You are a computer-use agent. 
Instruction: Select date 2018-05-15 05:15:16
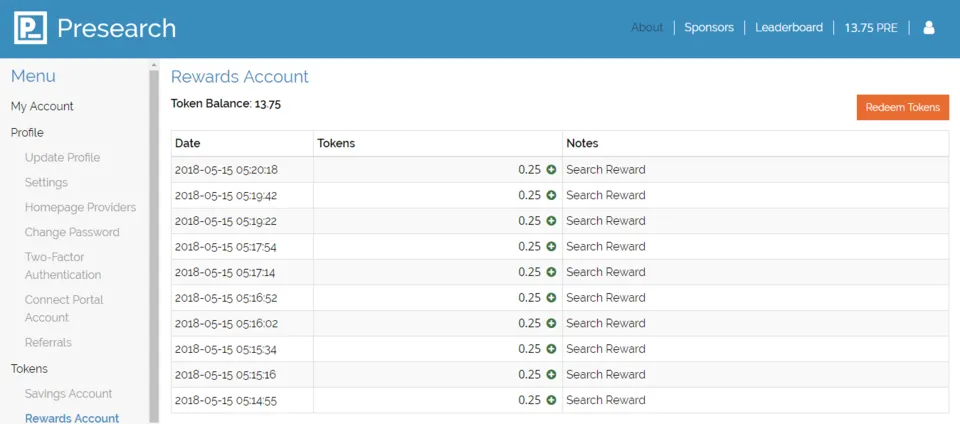tap(227, 374)
